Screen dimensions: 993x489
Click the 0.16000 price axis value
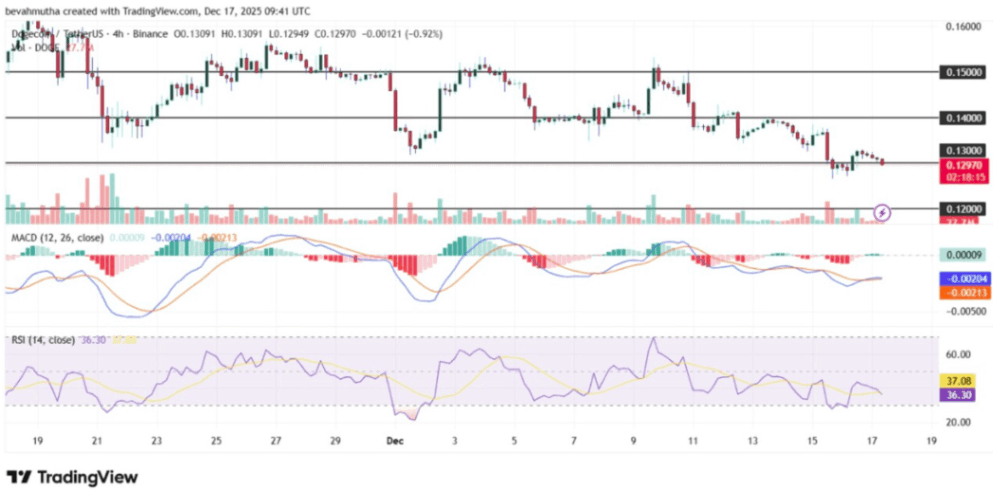coord(963,26)
